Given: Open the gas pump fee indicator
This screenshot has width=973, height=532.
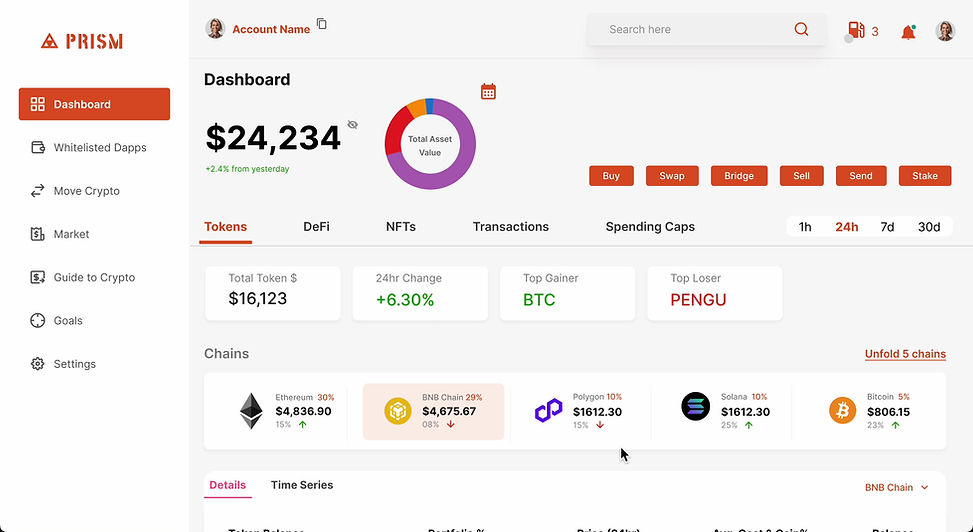Looking at the screenshot, I should 856,30.
